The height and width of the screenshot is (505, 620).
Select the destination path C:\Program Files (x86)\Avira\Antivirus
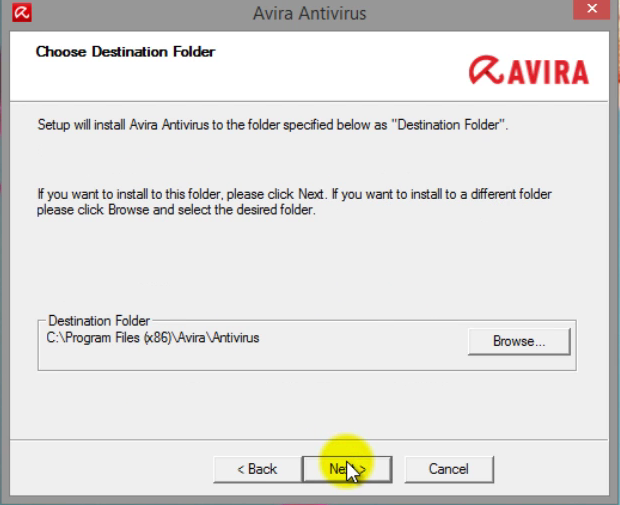[x=153, y=338]
